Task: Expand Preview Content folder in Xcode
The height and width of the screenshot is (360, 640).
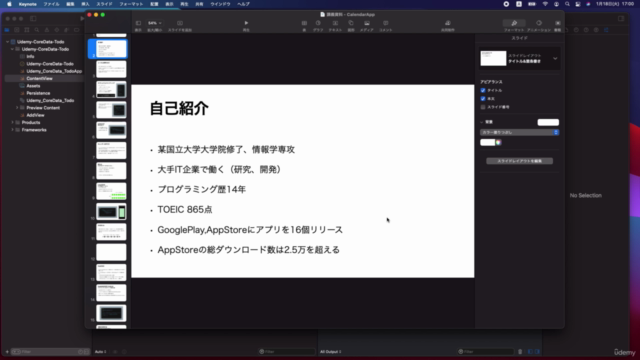Action: [x=17, y=108]
